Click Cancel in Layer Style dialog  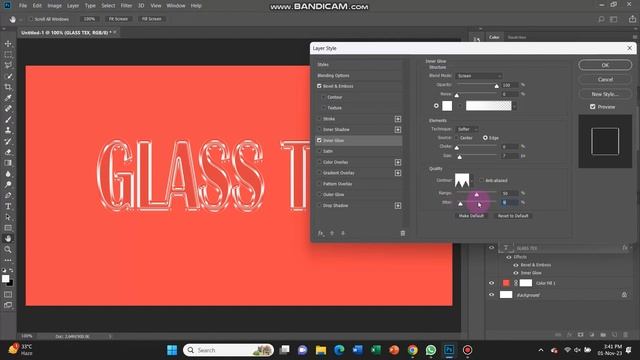tap(605, 79)
